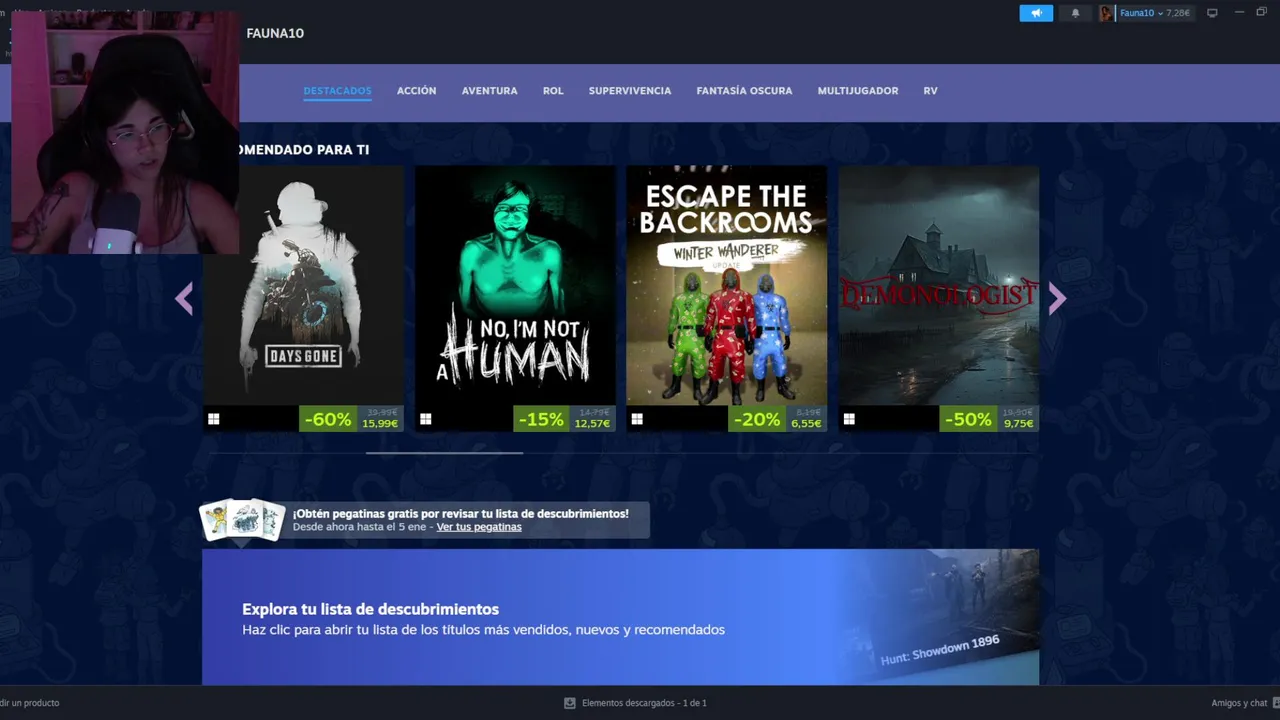The width and height of the screenshot is (1280, 720).
Task: Click the free stickers promo text
Action: point(460,513)
